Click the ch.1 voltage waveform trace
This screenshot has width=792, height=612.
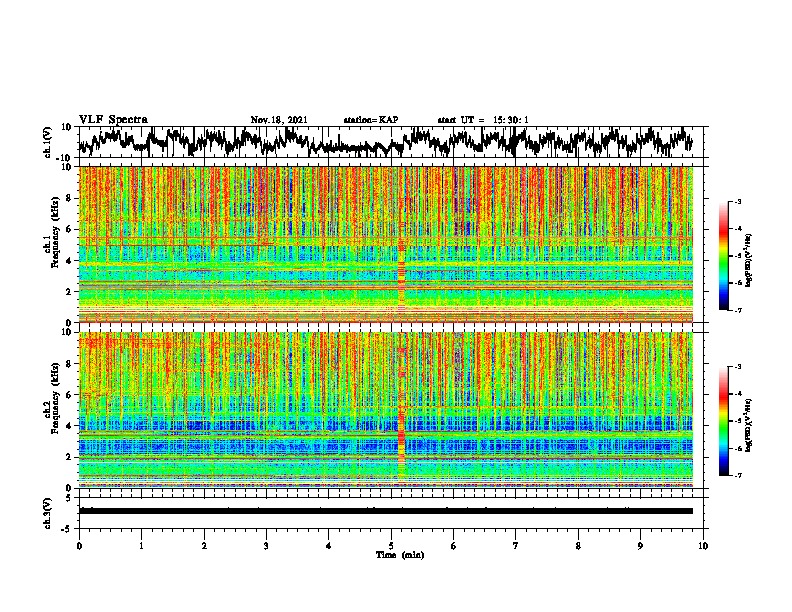[385, 142]
